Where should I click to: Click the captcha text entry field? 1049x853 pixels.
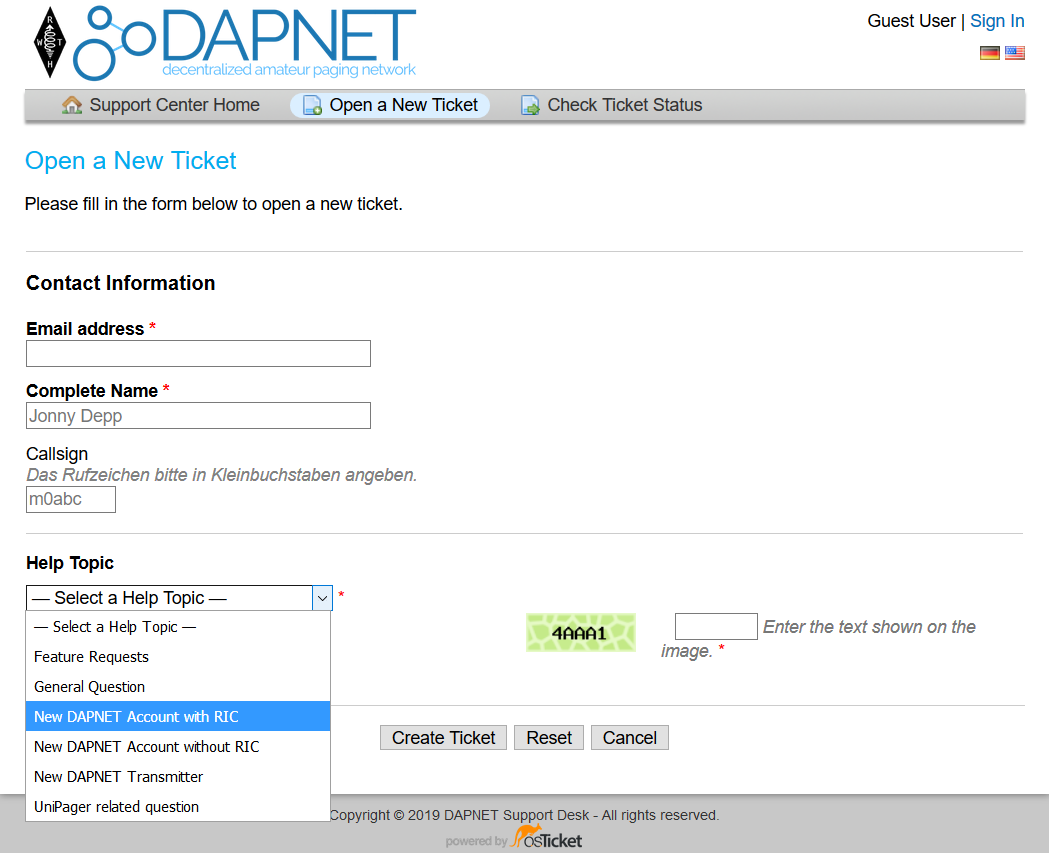(716, 626)
